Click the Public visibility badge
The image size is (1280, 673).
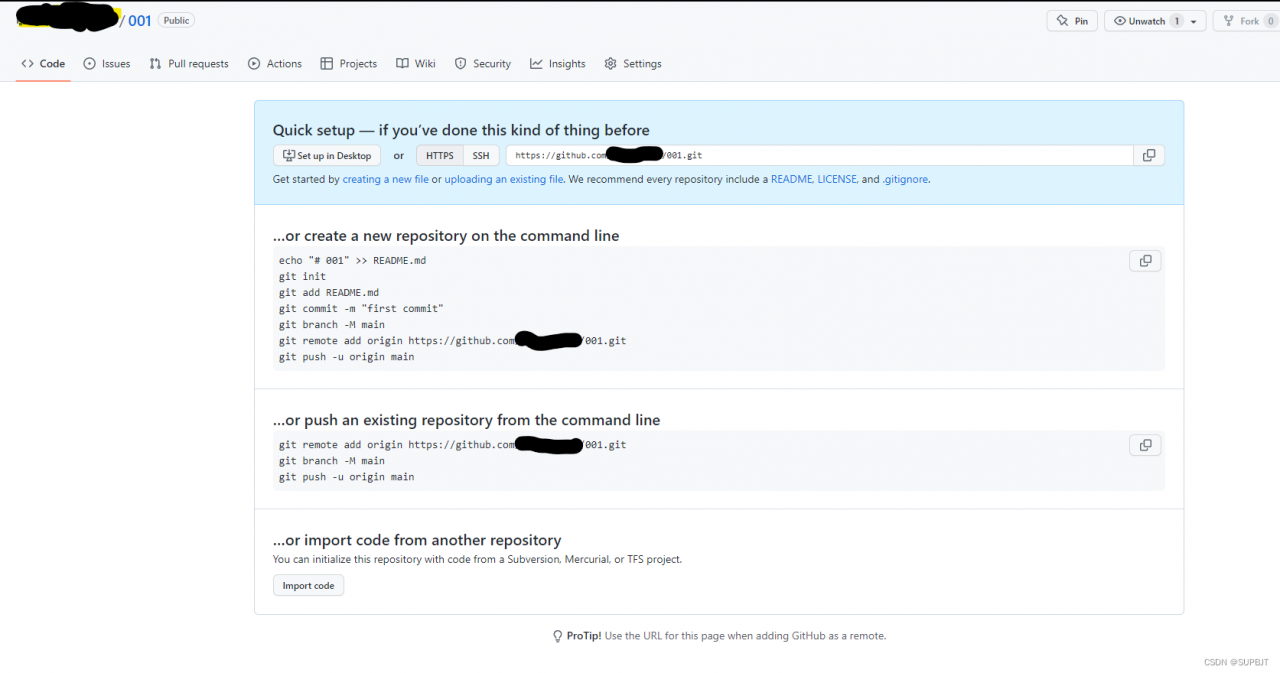click(176, 20)
